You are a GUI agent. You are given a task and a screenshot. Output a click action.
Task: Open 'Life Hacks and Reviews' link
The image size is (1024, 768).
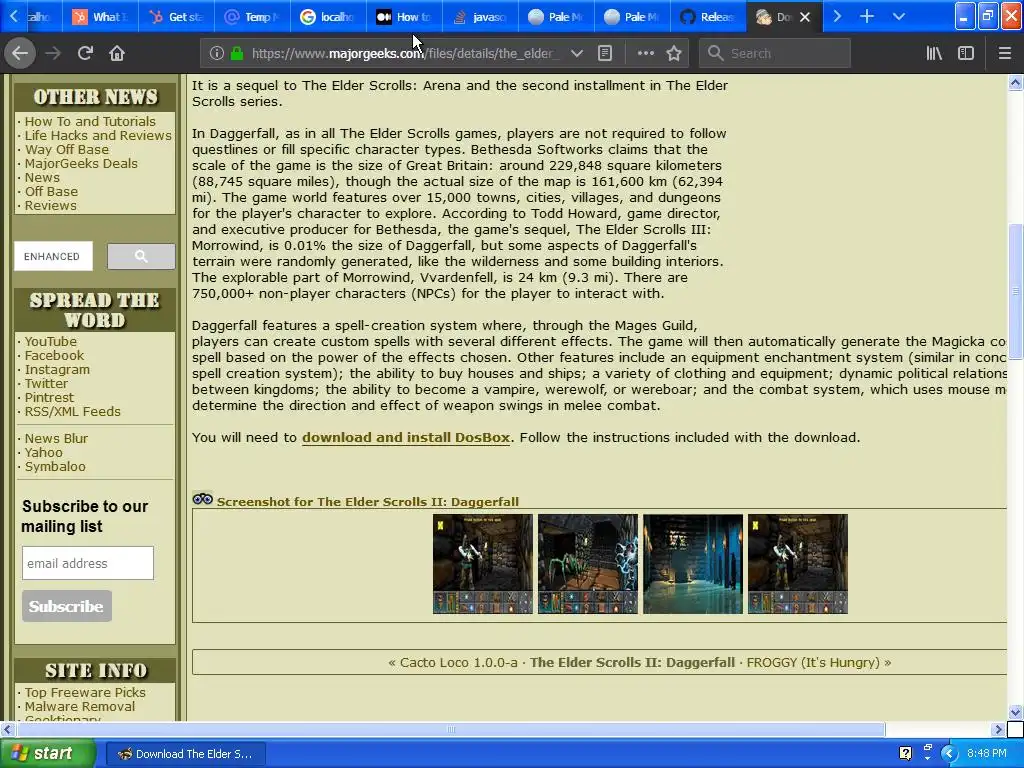pyautogui.click(x=98, y=135)
